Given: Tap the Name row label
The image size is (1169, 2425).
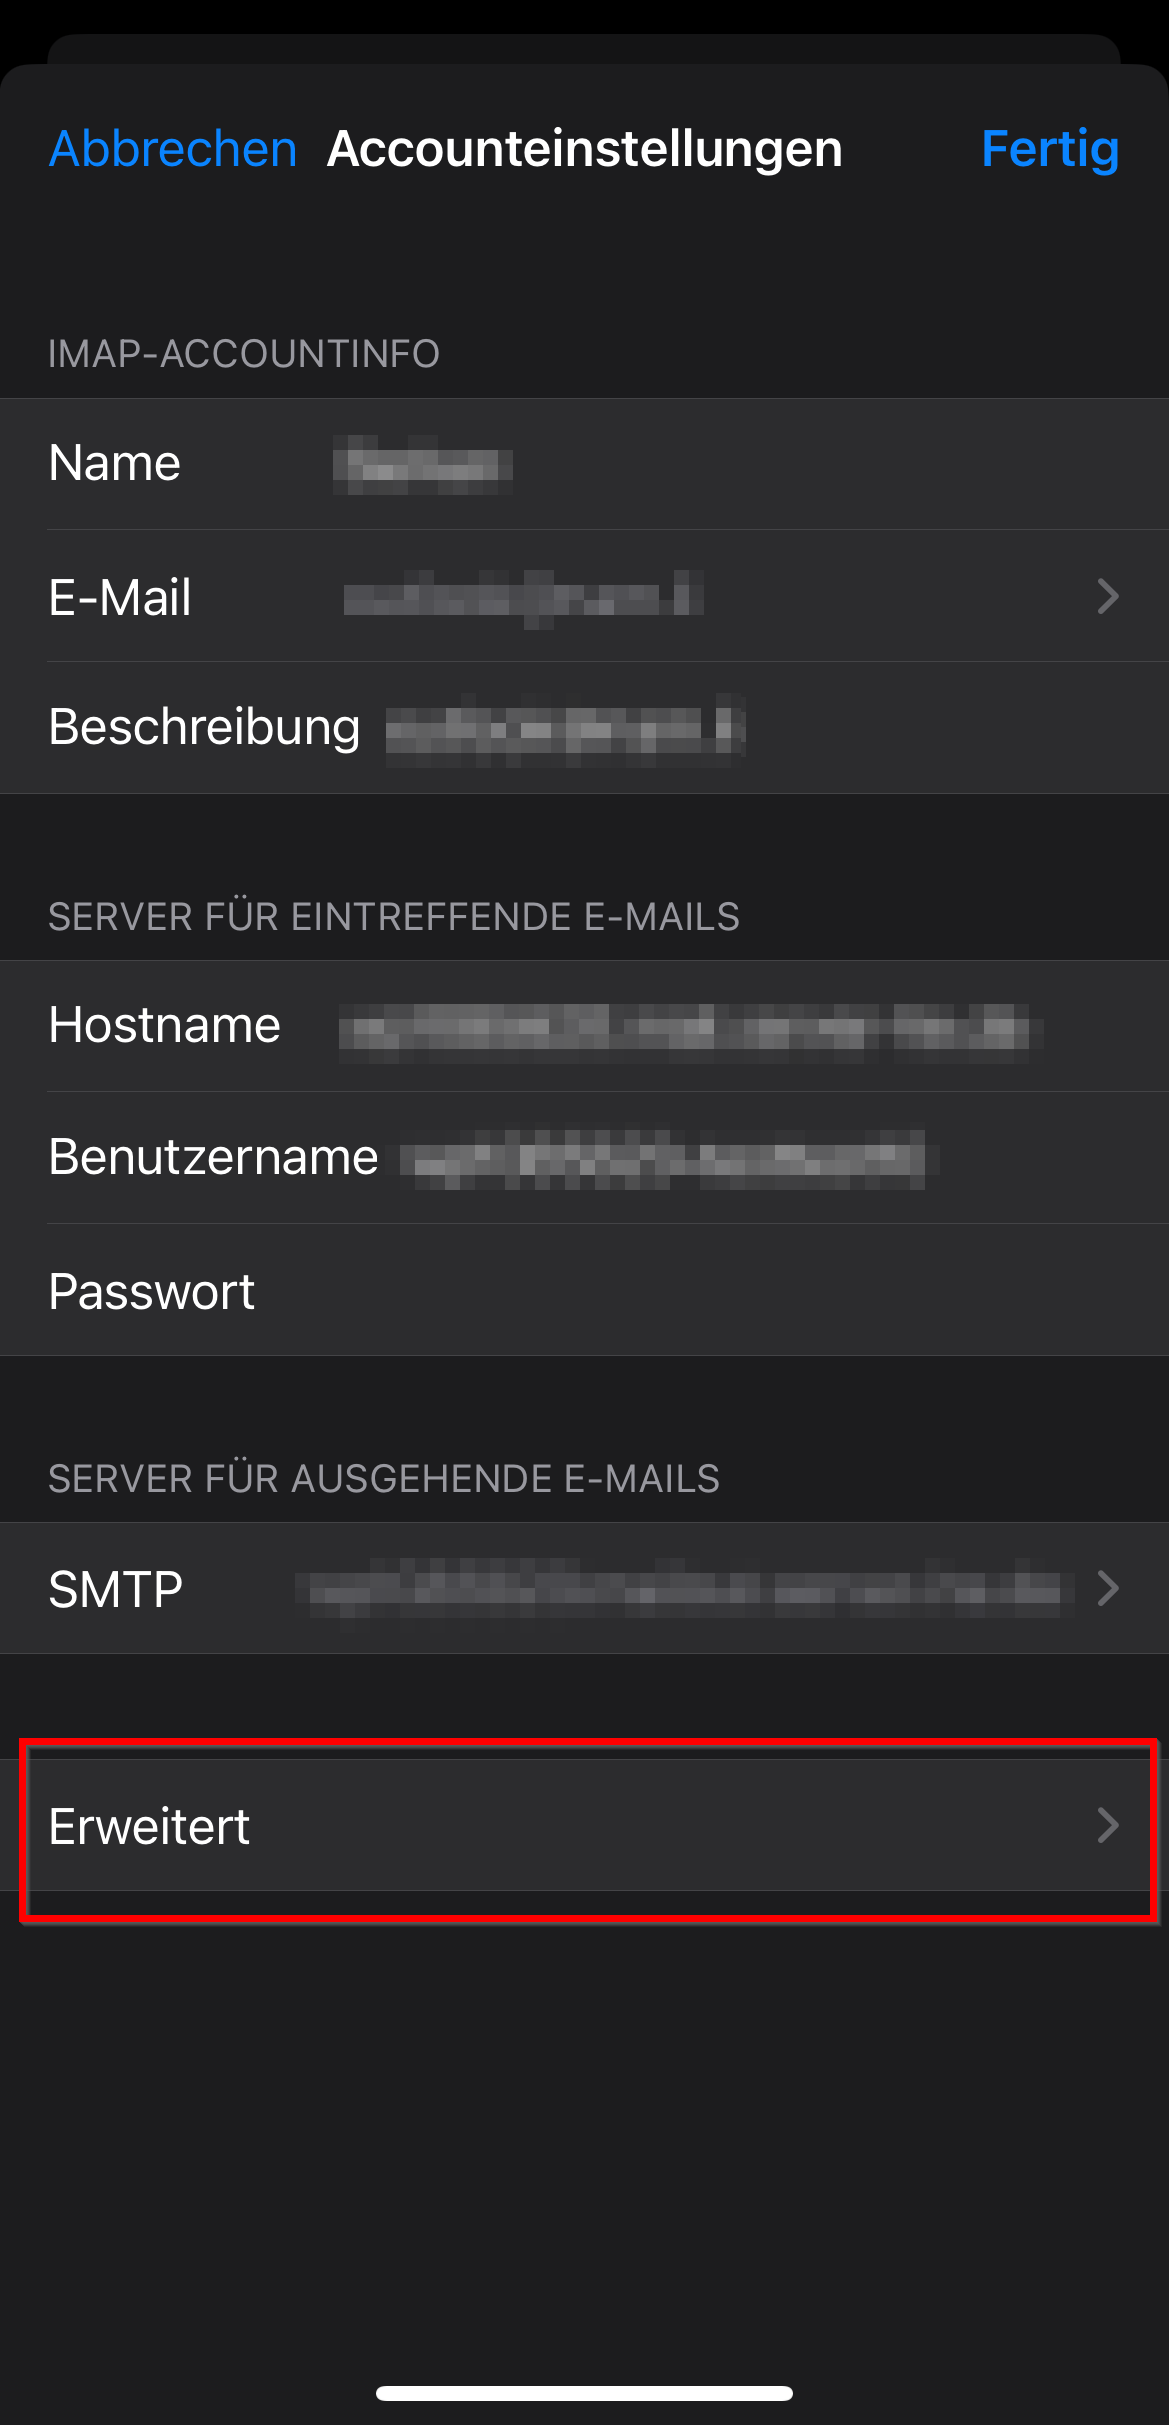Looking at the screenshot, I should [115, 463].
